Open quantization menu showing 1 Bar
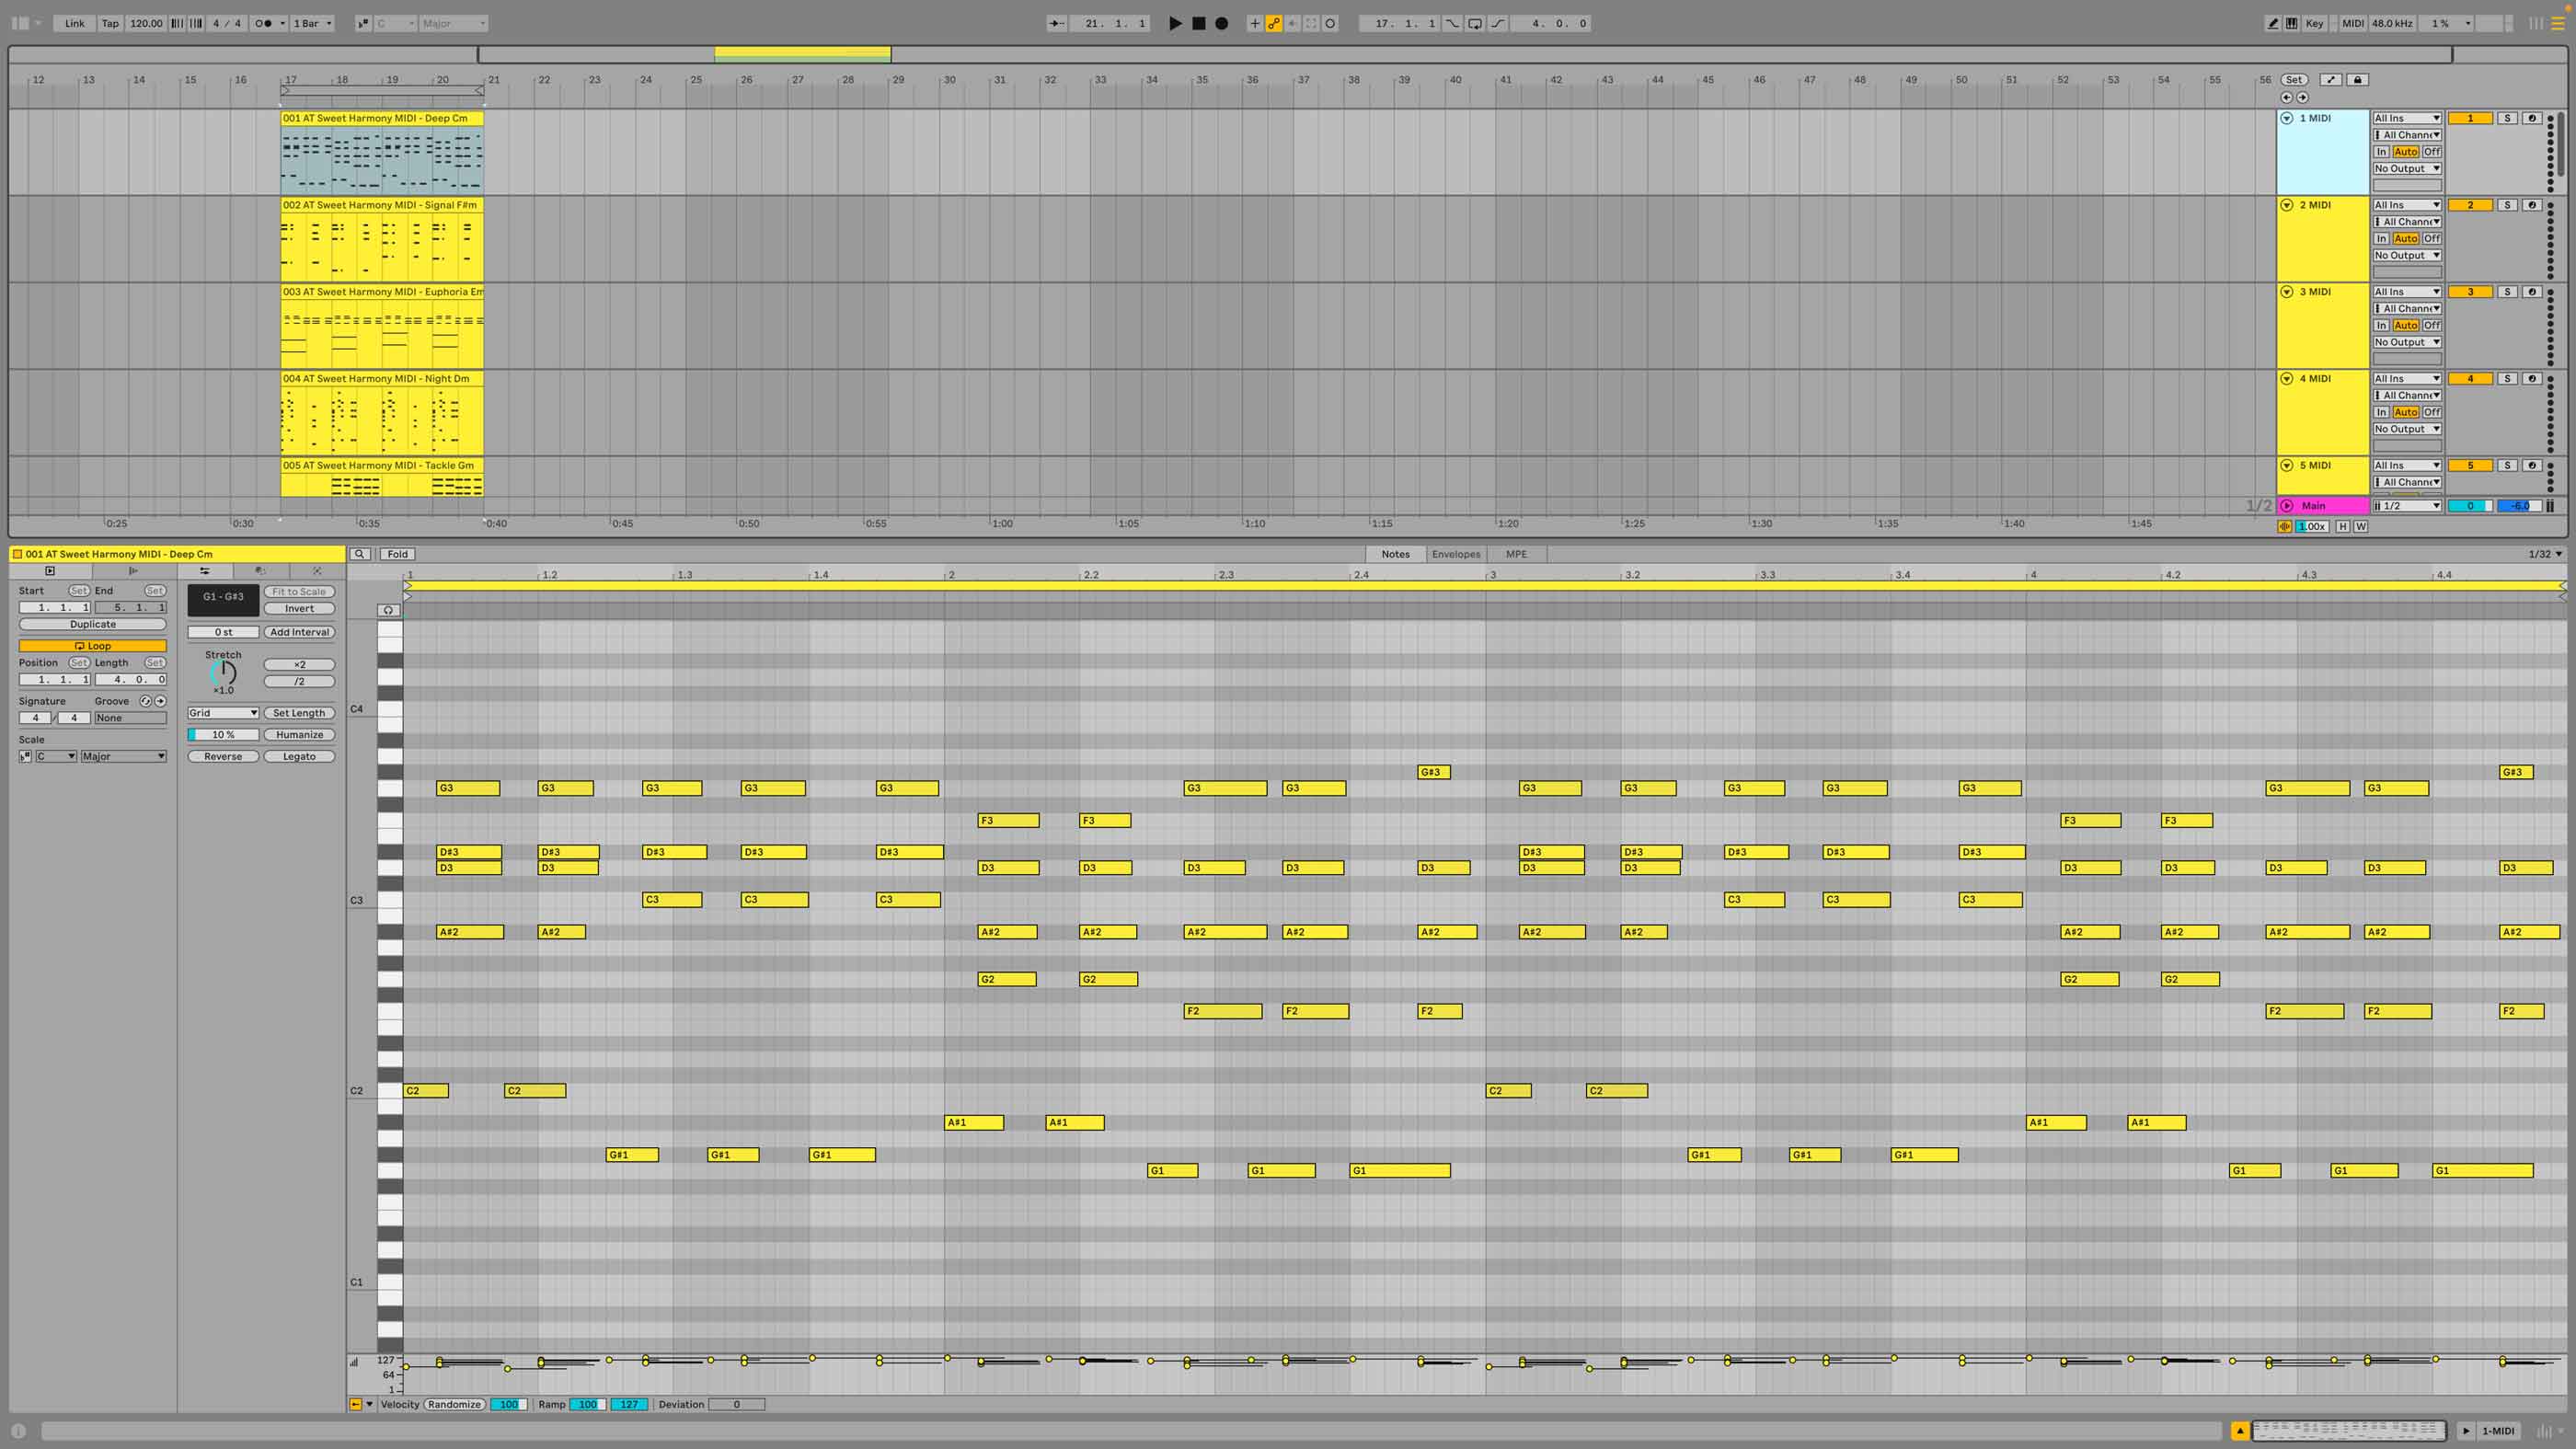This screenshot has width=2576, height=1449. pos(312,23)
